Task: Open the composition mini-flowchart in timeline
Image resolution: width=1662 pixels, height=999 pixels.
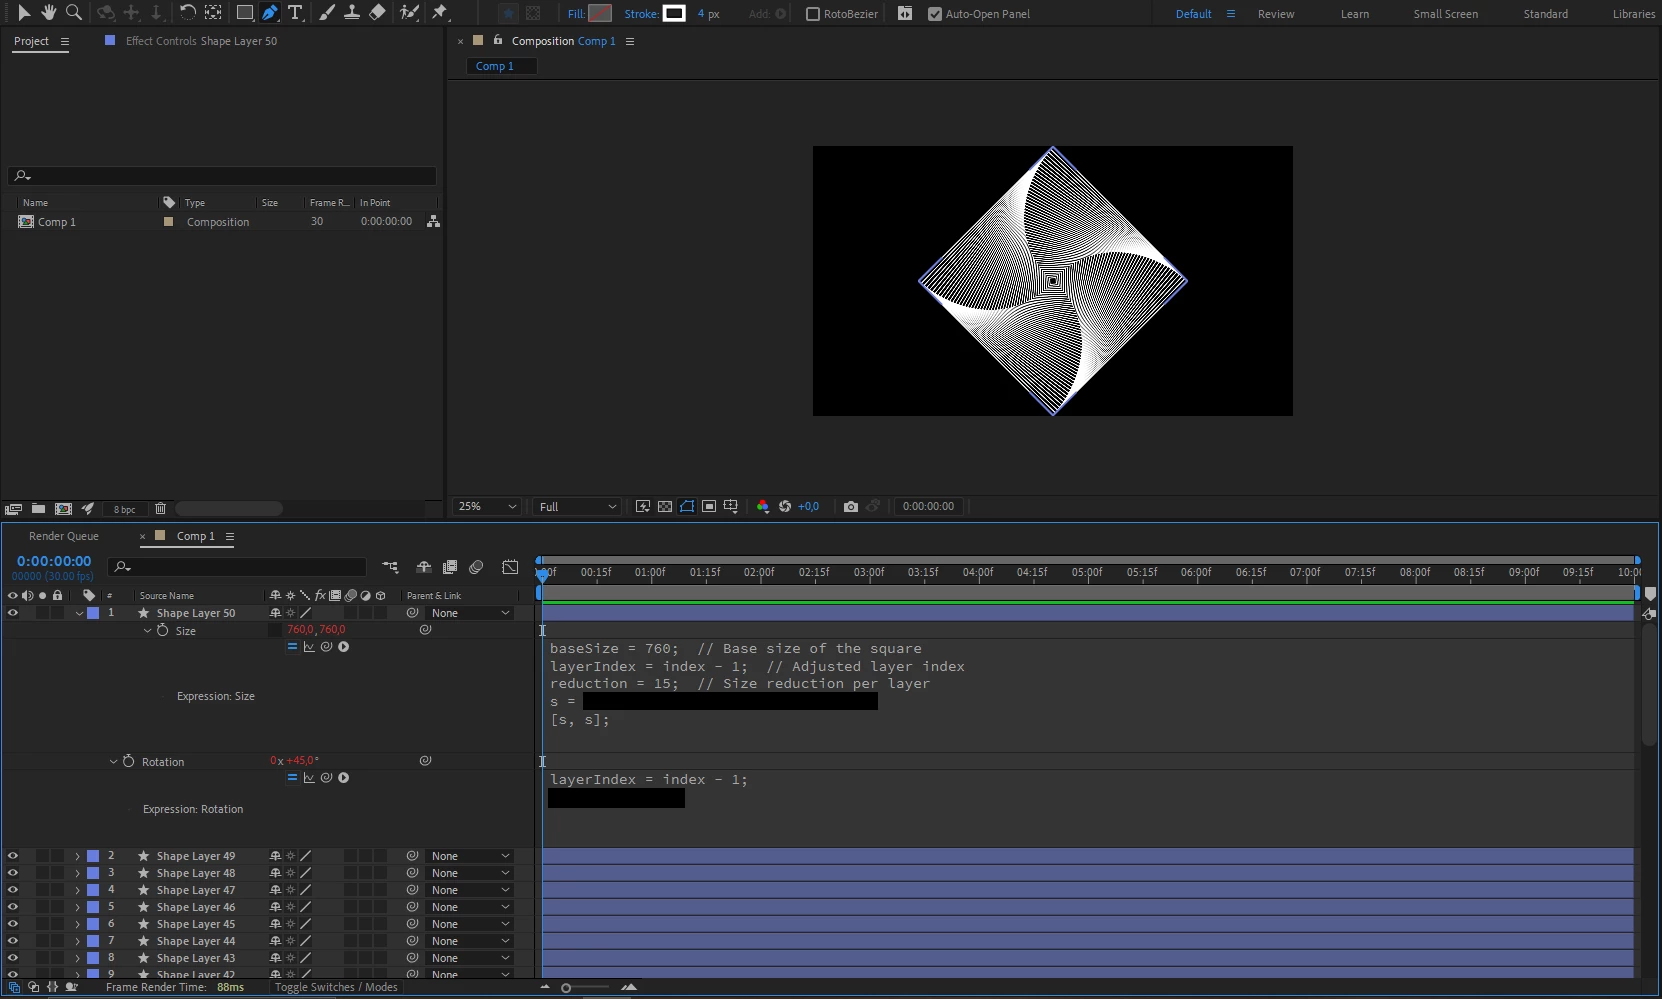Action: (x=391, y=567)
